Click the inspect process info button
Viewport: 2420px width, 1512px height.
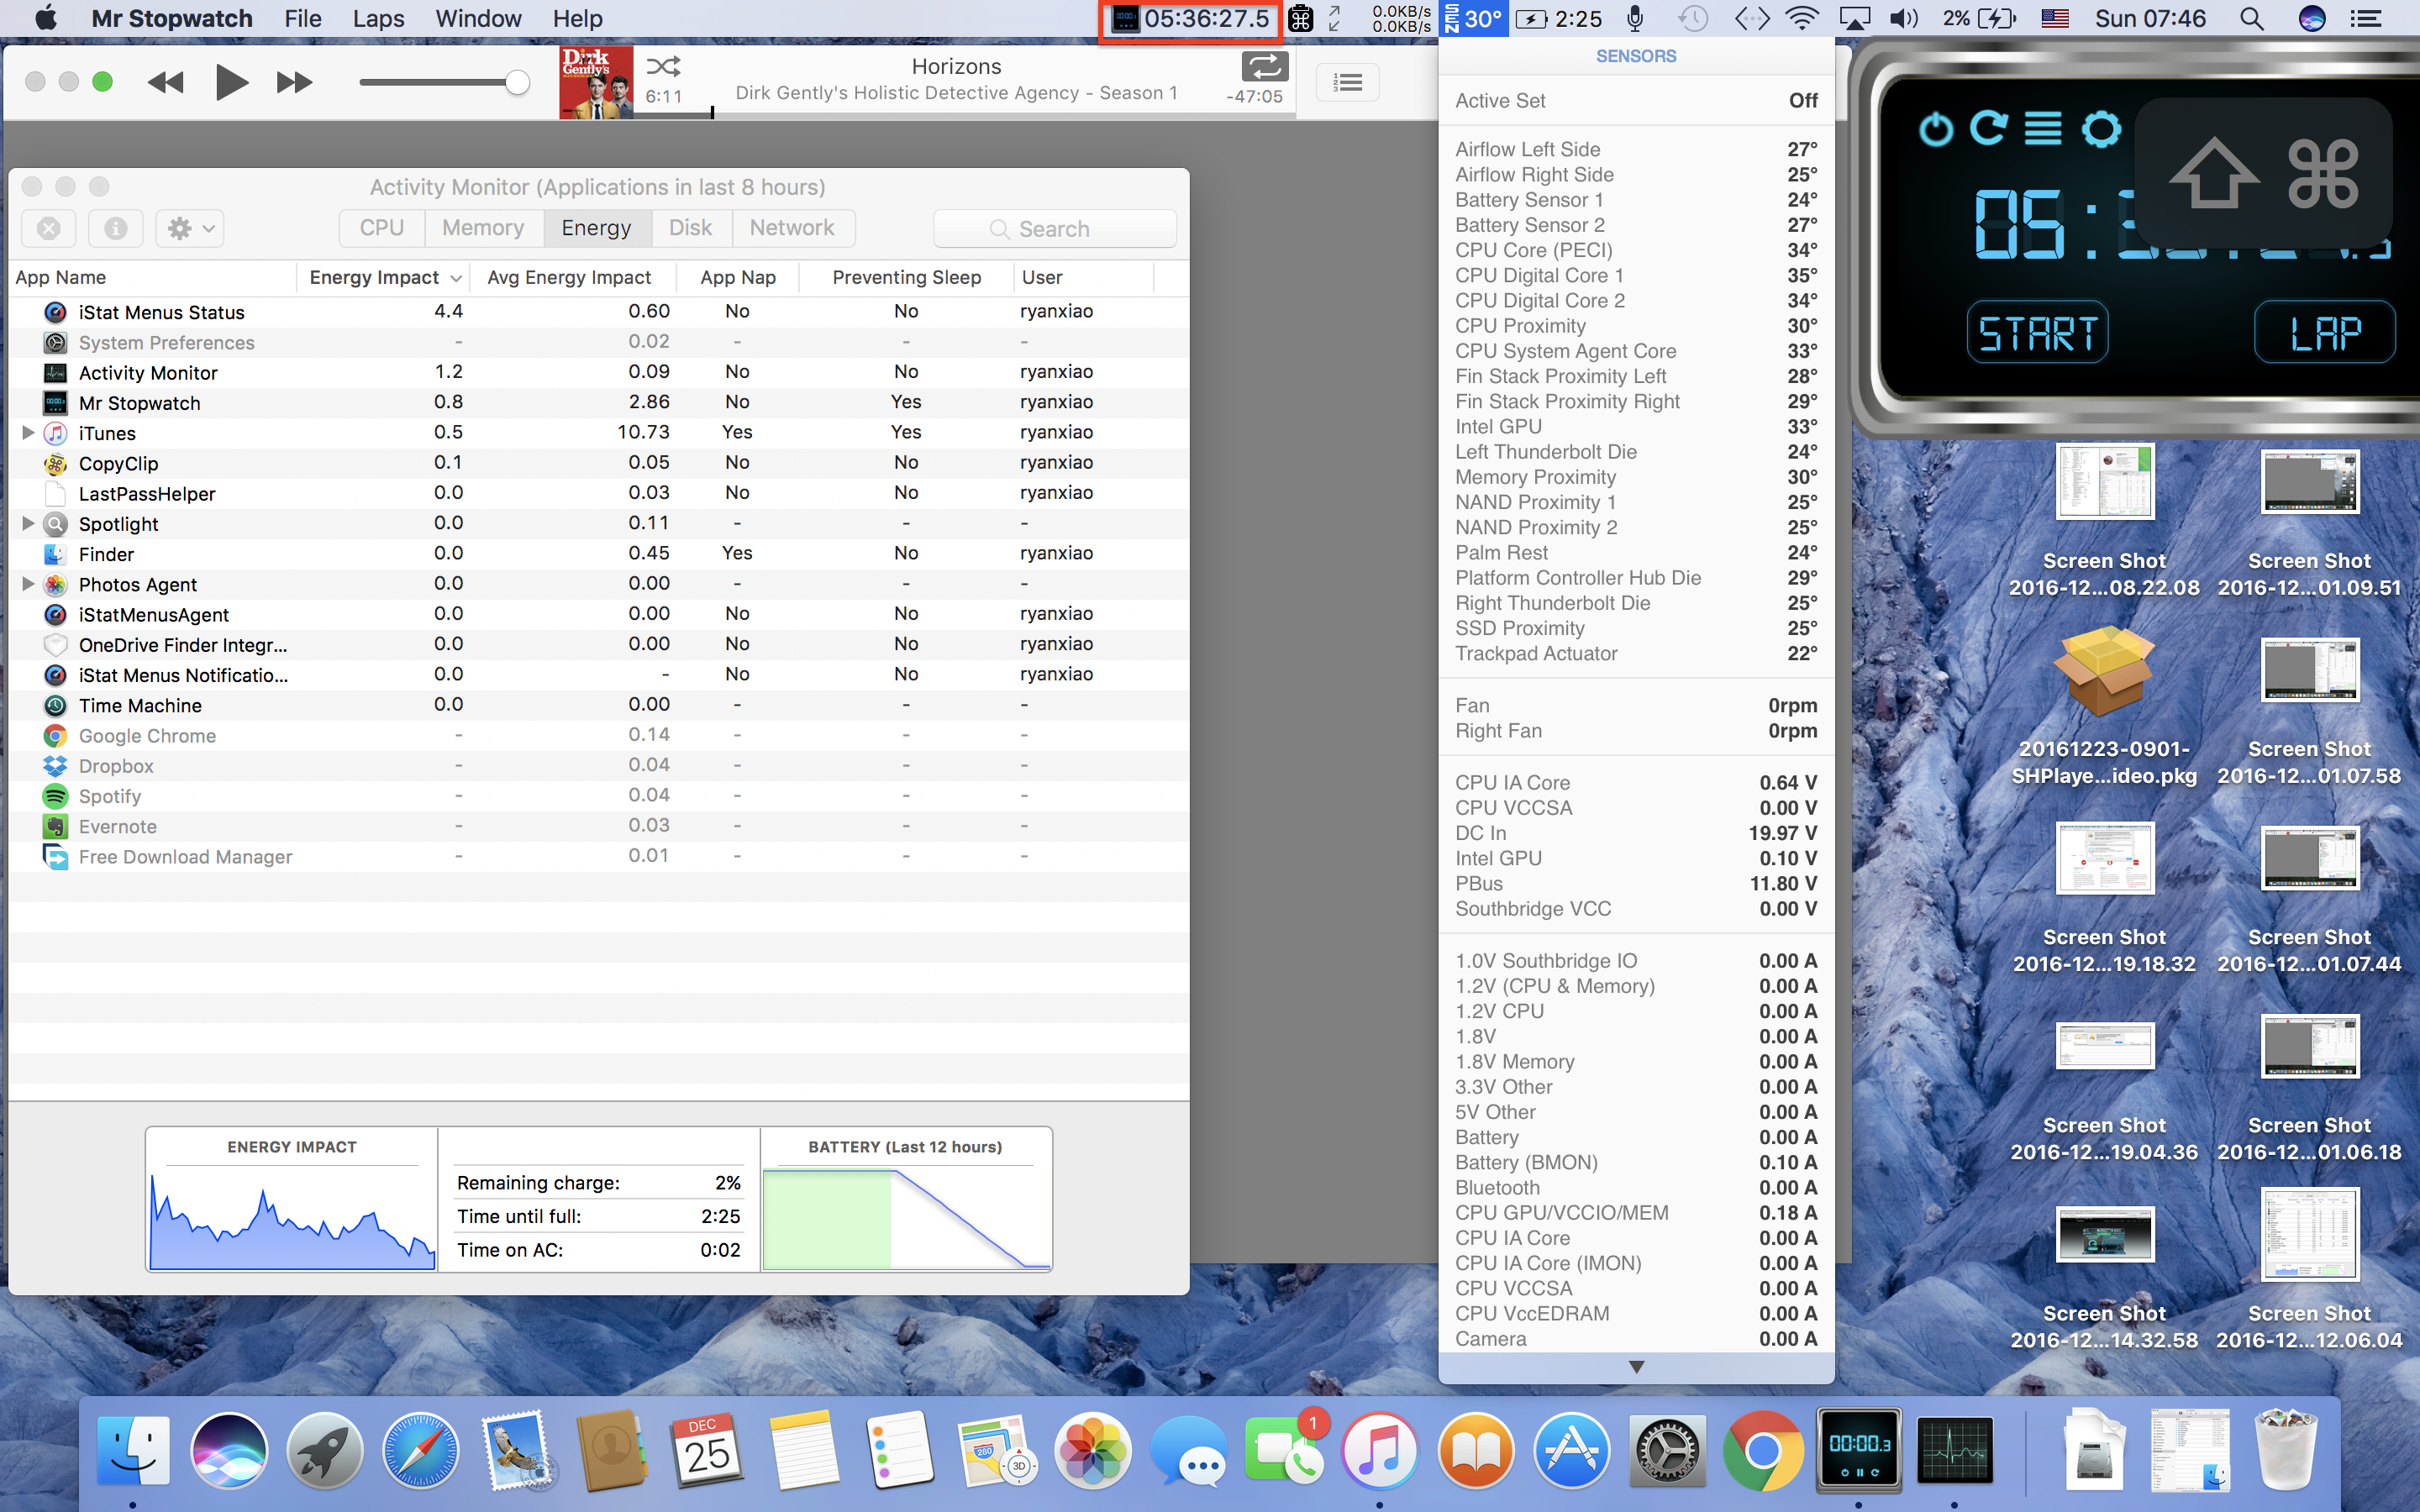pos(116,228)
